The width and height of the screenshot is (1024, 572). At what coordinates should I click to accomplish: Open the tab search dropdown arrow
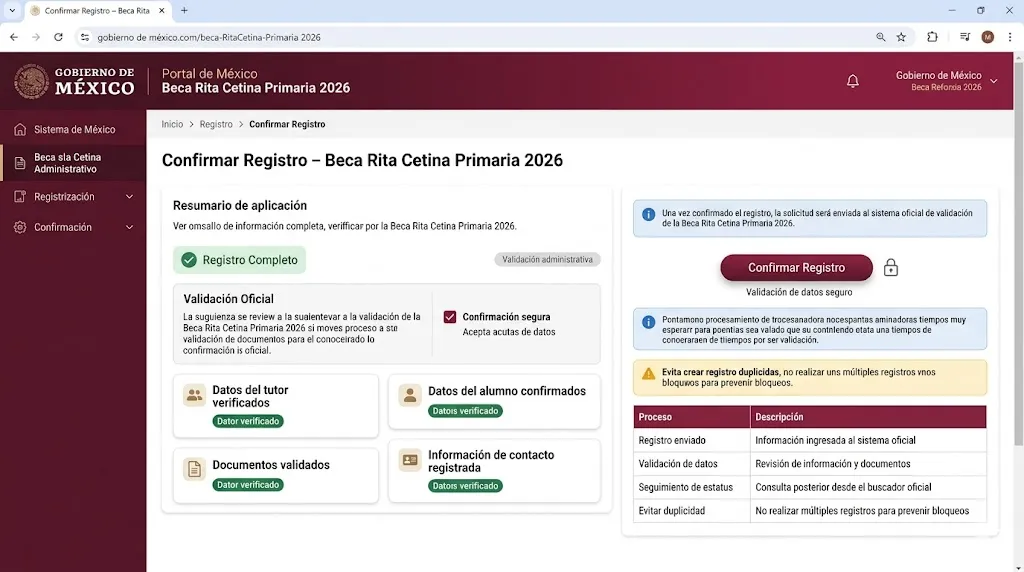[12, 10]
